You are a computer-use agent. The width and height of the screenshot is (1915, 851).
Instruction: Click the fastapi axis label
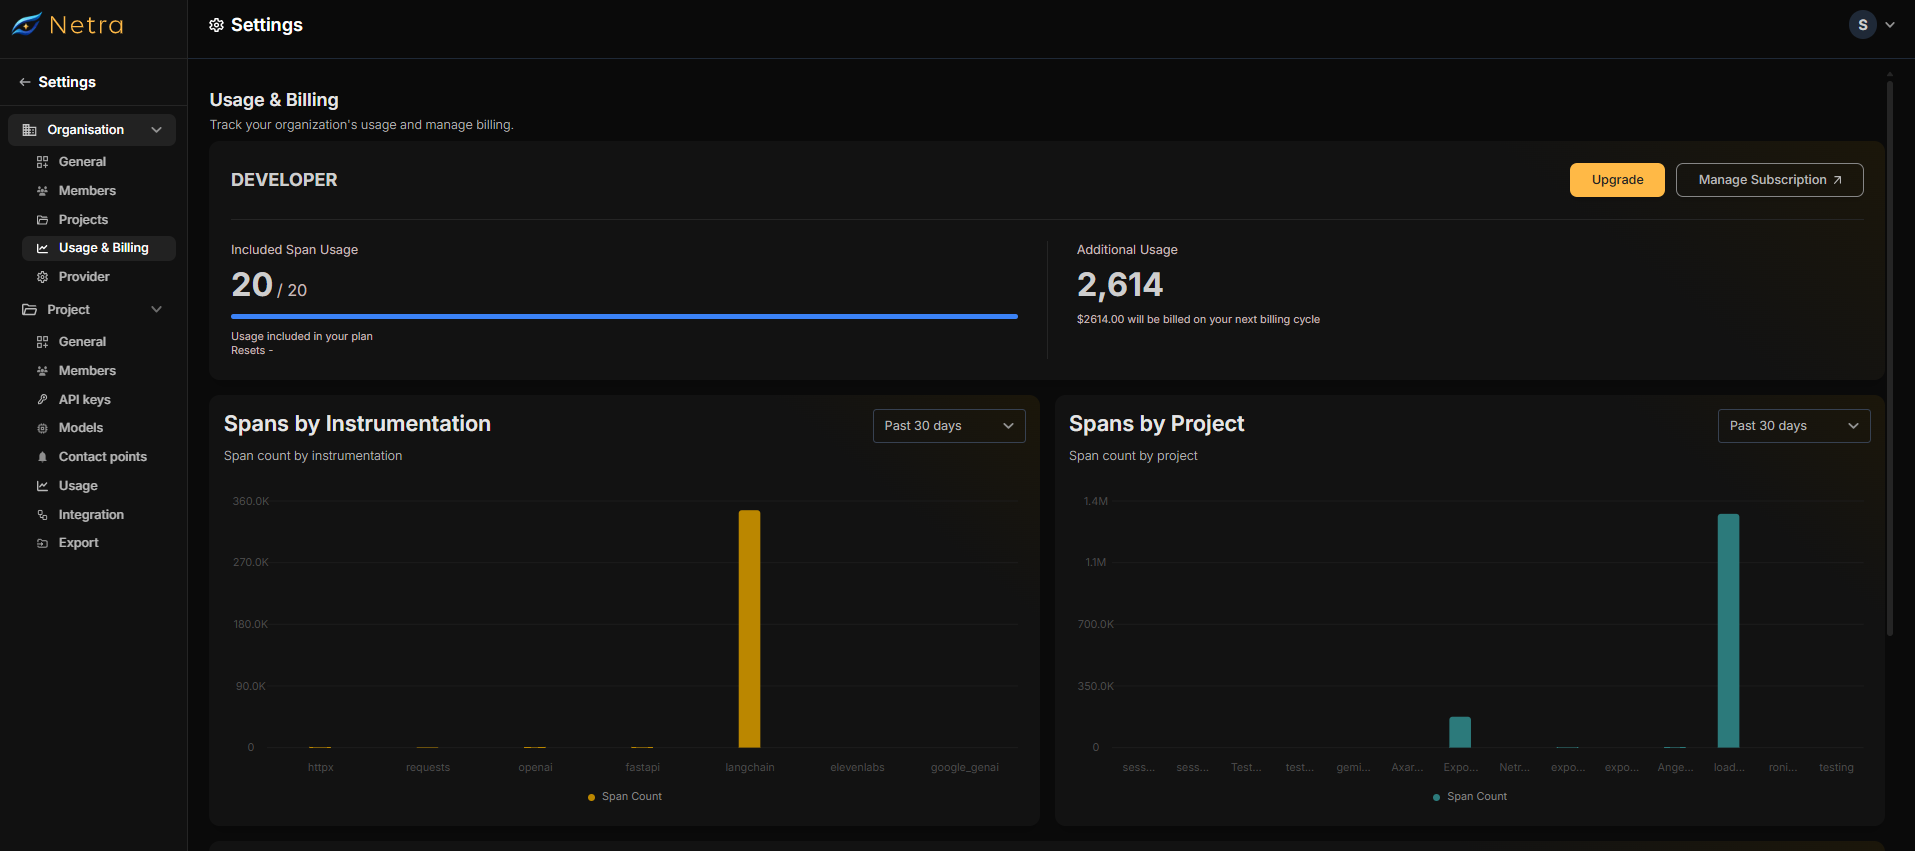pos(643,768)
